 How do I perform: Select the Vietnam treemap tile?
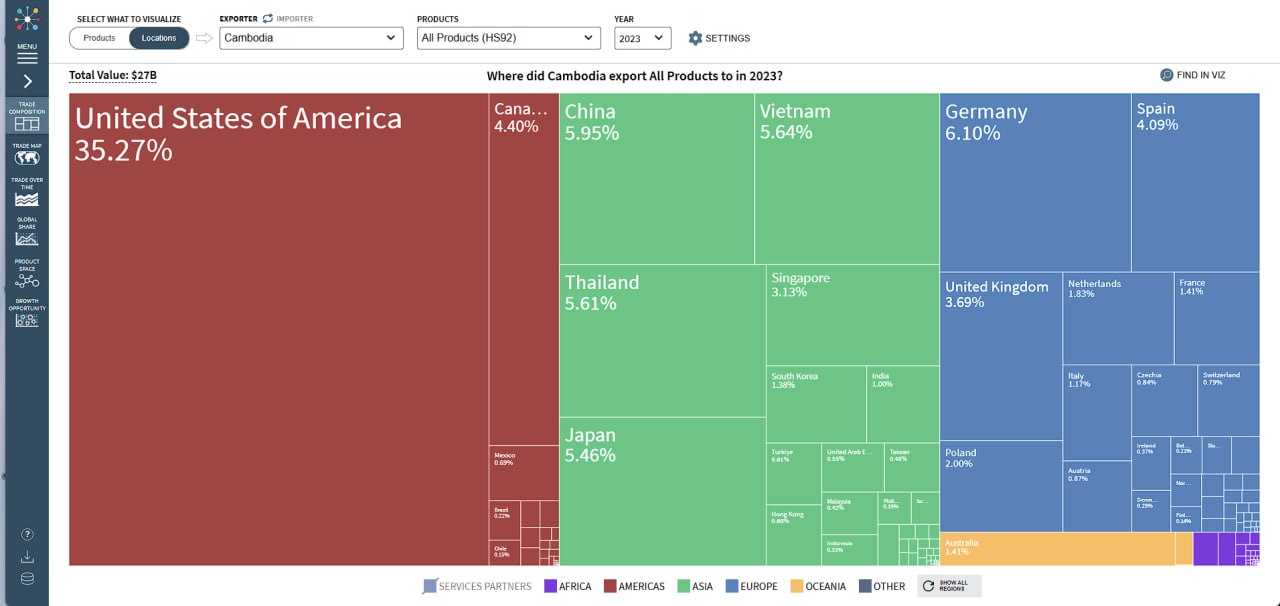pos(846,179)
